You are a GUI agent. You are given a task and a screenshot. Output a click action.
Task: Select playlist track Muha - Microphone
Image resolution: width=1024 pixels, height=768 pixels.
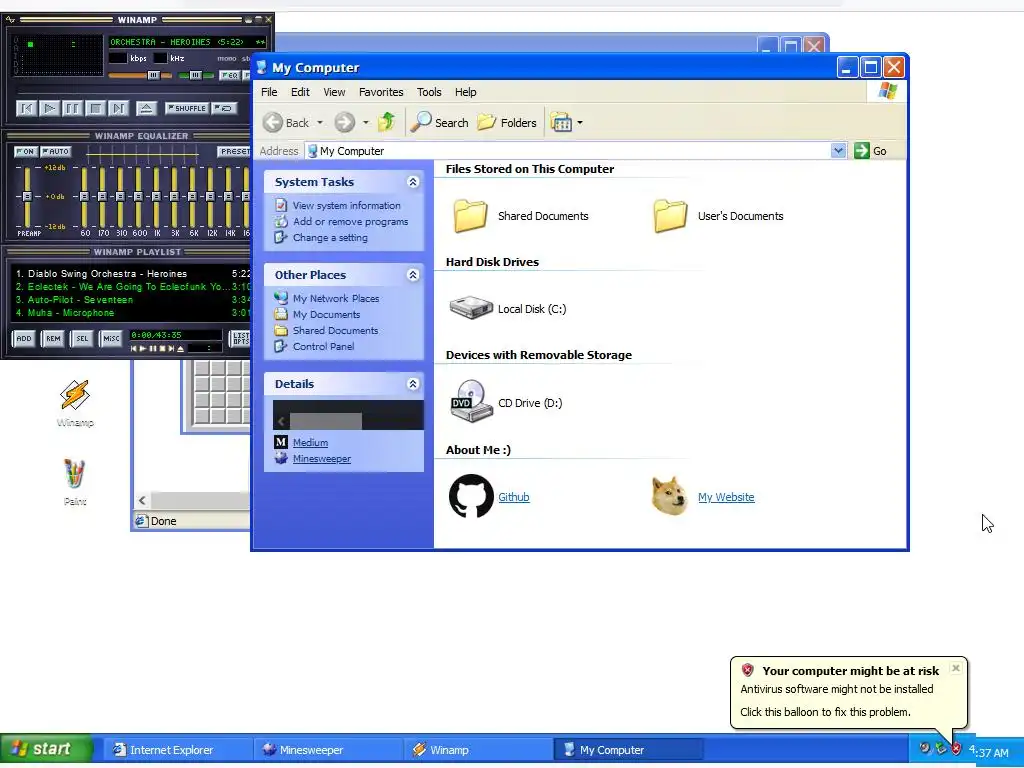131,313
